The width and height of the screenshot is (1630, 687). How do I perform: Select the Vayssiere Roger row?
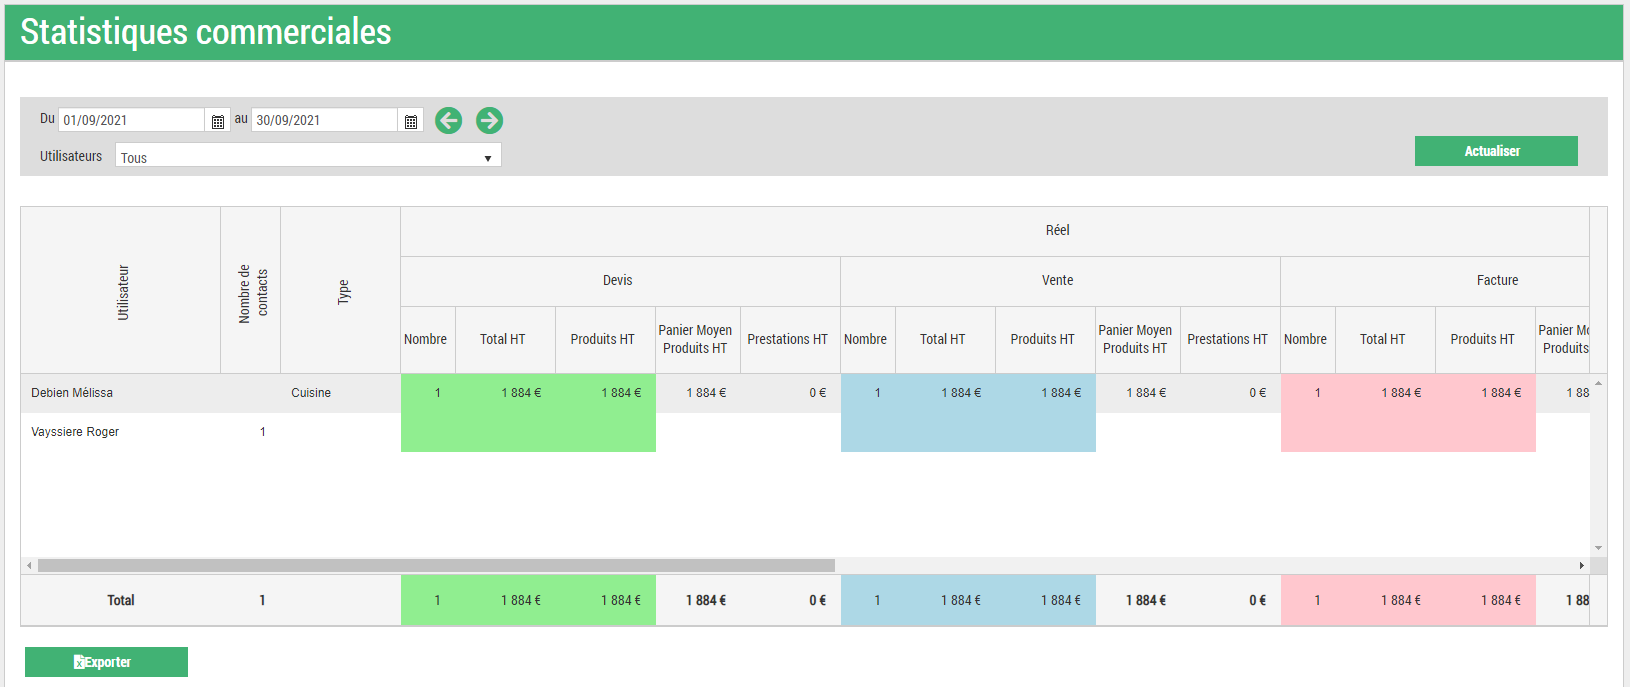tap(75, 432)
